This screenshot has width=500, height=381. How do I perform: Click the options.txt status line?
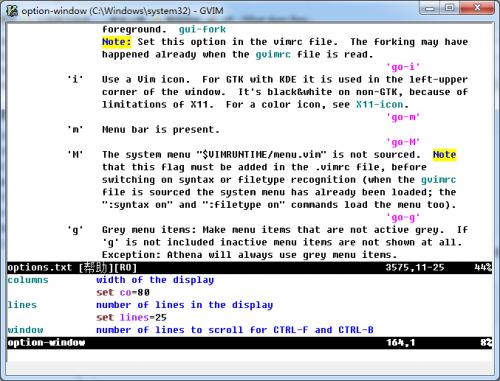point(249,268)
